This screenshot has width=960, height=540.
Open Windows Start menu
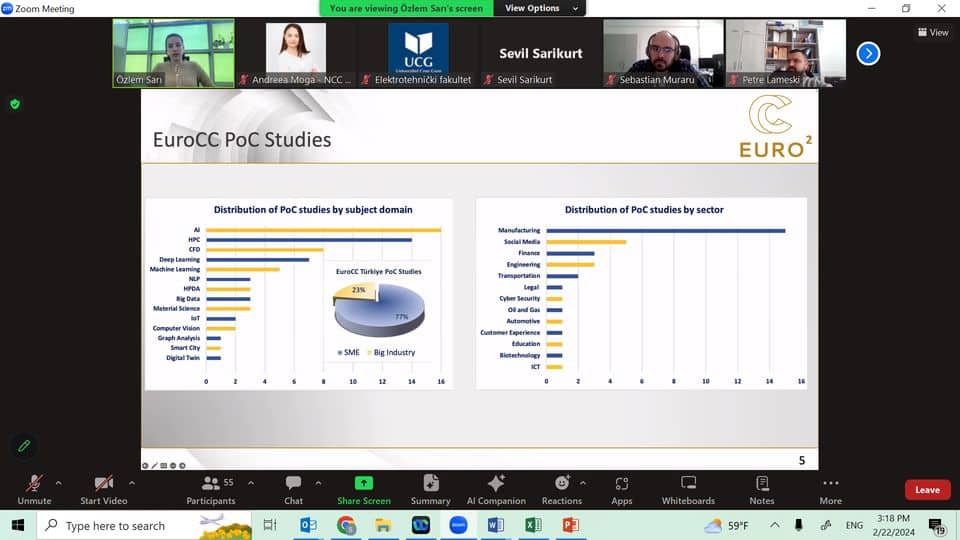click(18, 525)
